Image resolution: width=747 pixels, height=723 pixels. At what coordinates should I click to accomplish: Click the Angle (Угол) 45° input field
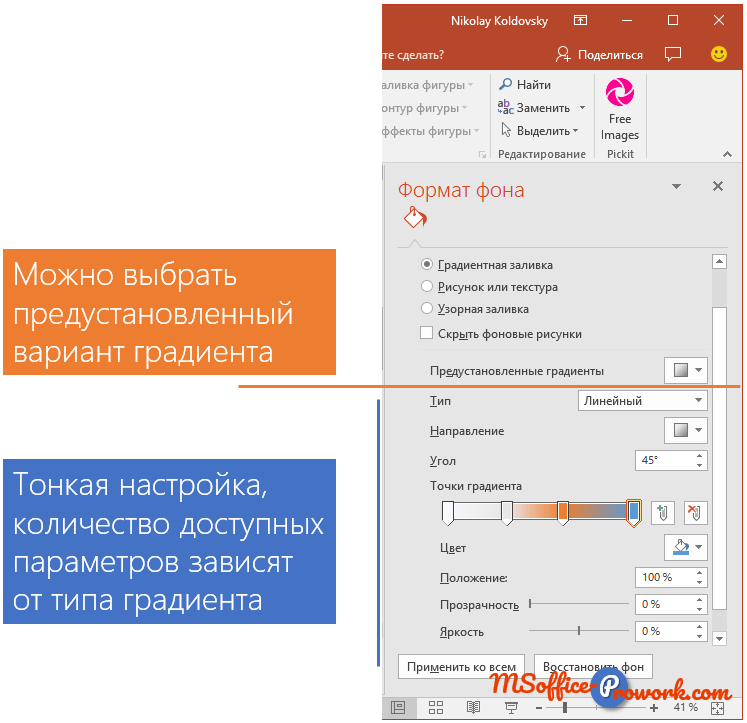(663, 460)
